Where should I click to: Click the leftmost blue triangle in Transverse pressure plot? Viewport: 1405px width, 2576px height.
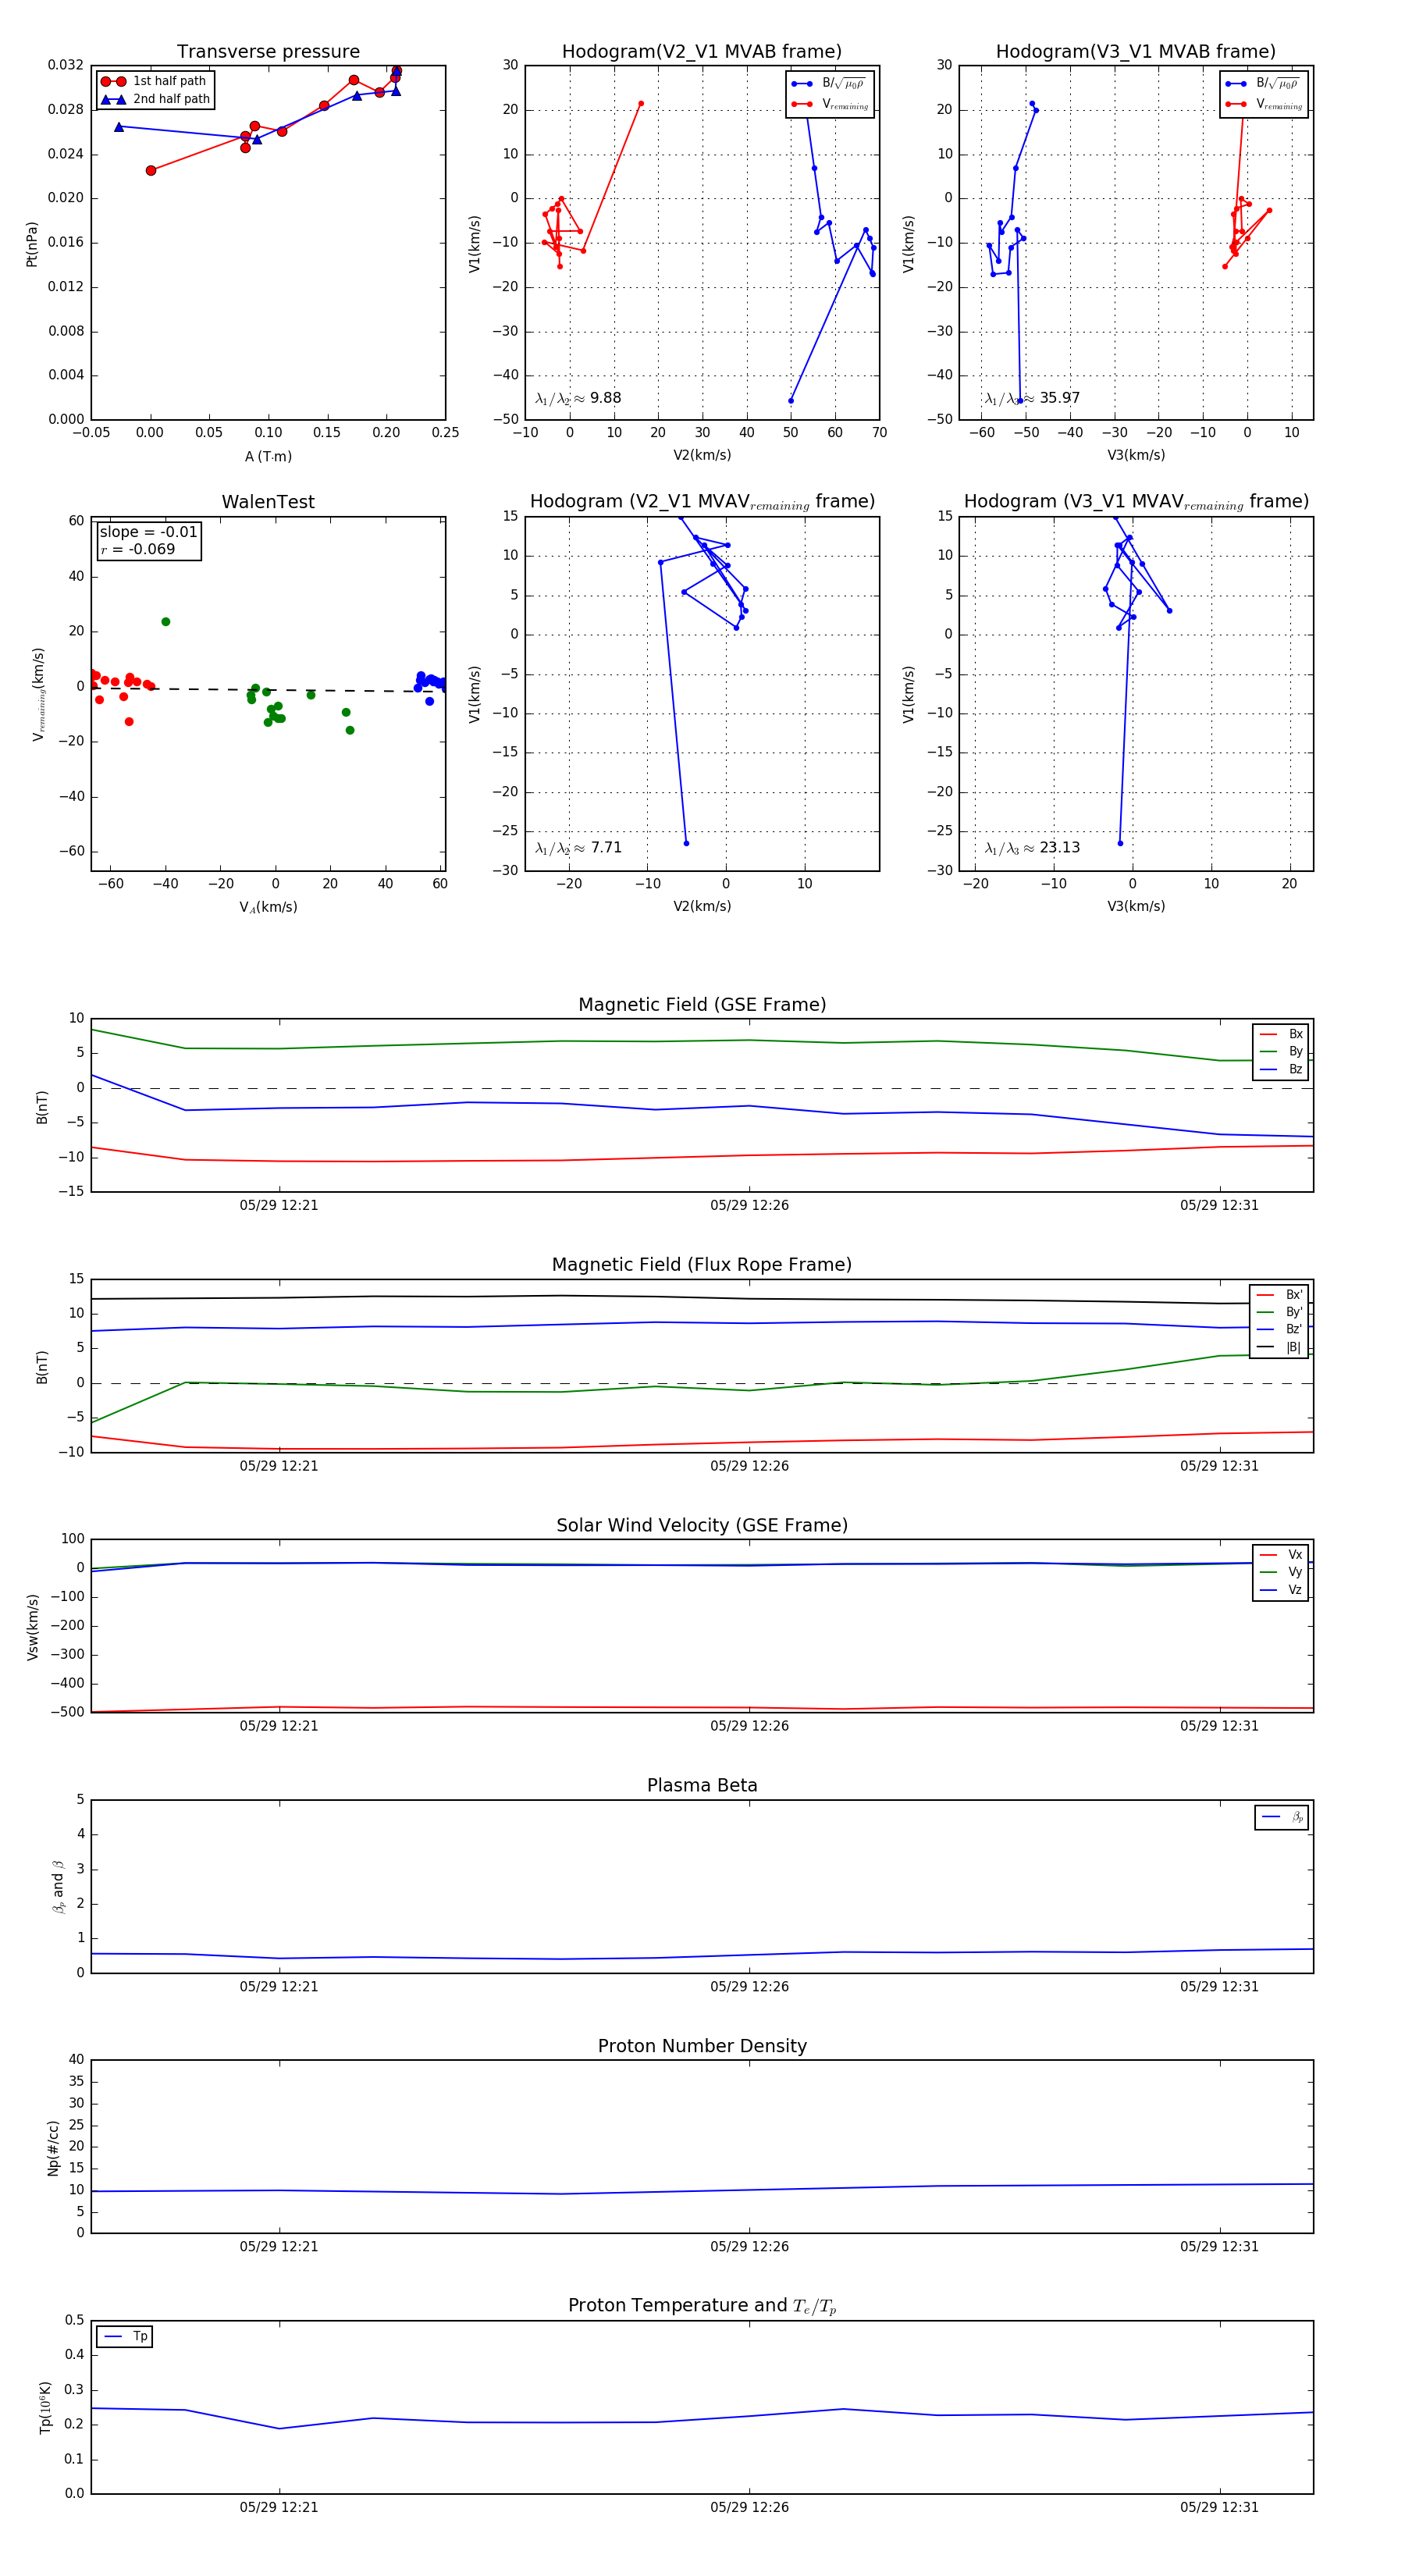(x=119, y=127)
